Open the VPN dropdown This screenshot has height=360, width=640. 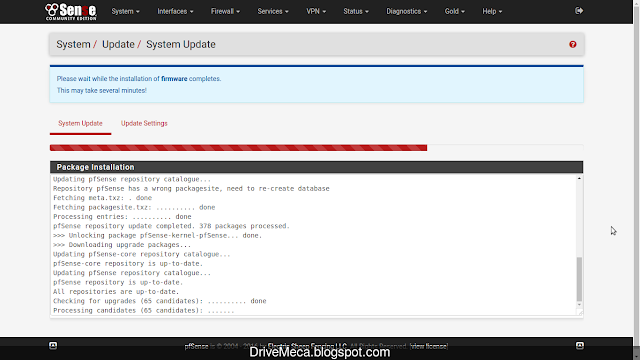(x=316, y=11)
